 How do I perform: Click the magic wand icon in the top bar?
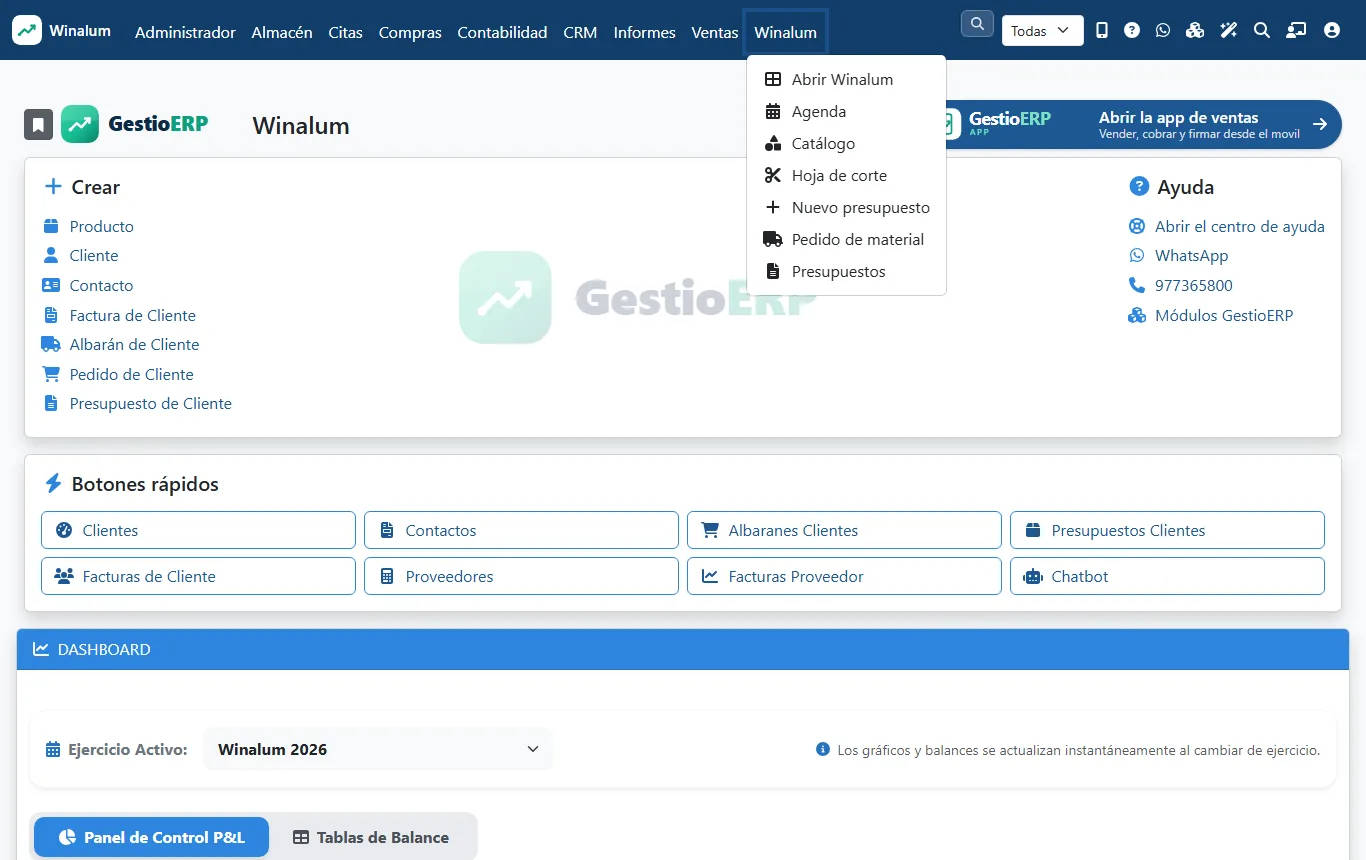click(1229, 31)
